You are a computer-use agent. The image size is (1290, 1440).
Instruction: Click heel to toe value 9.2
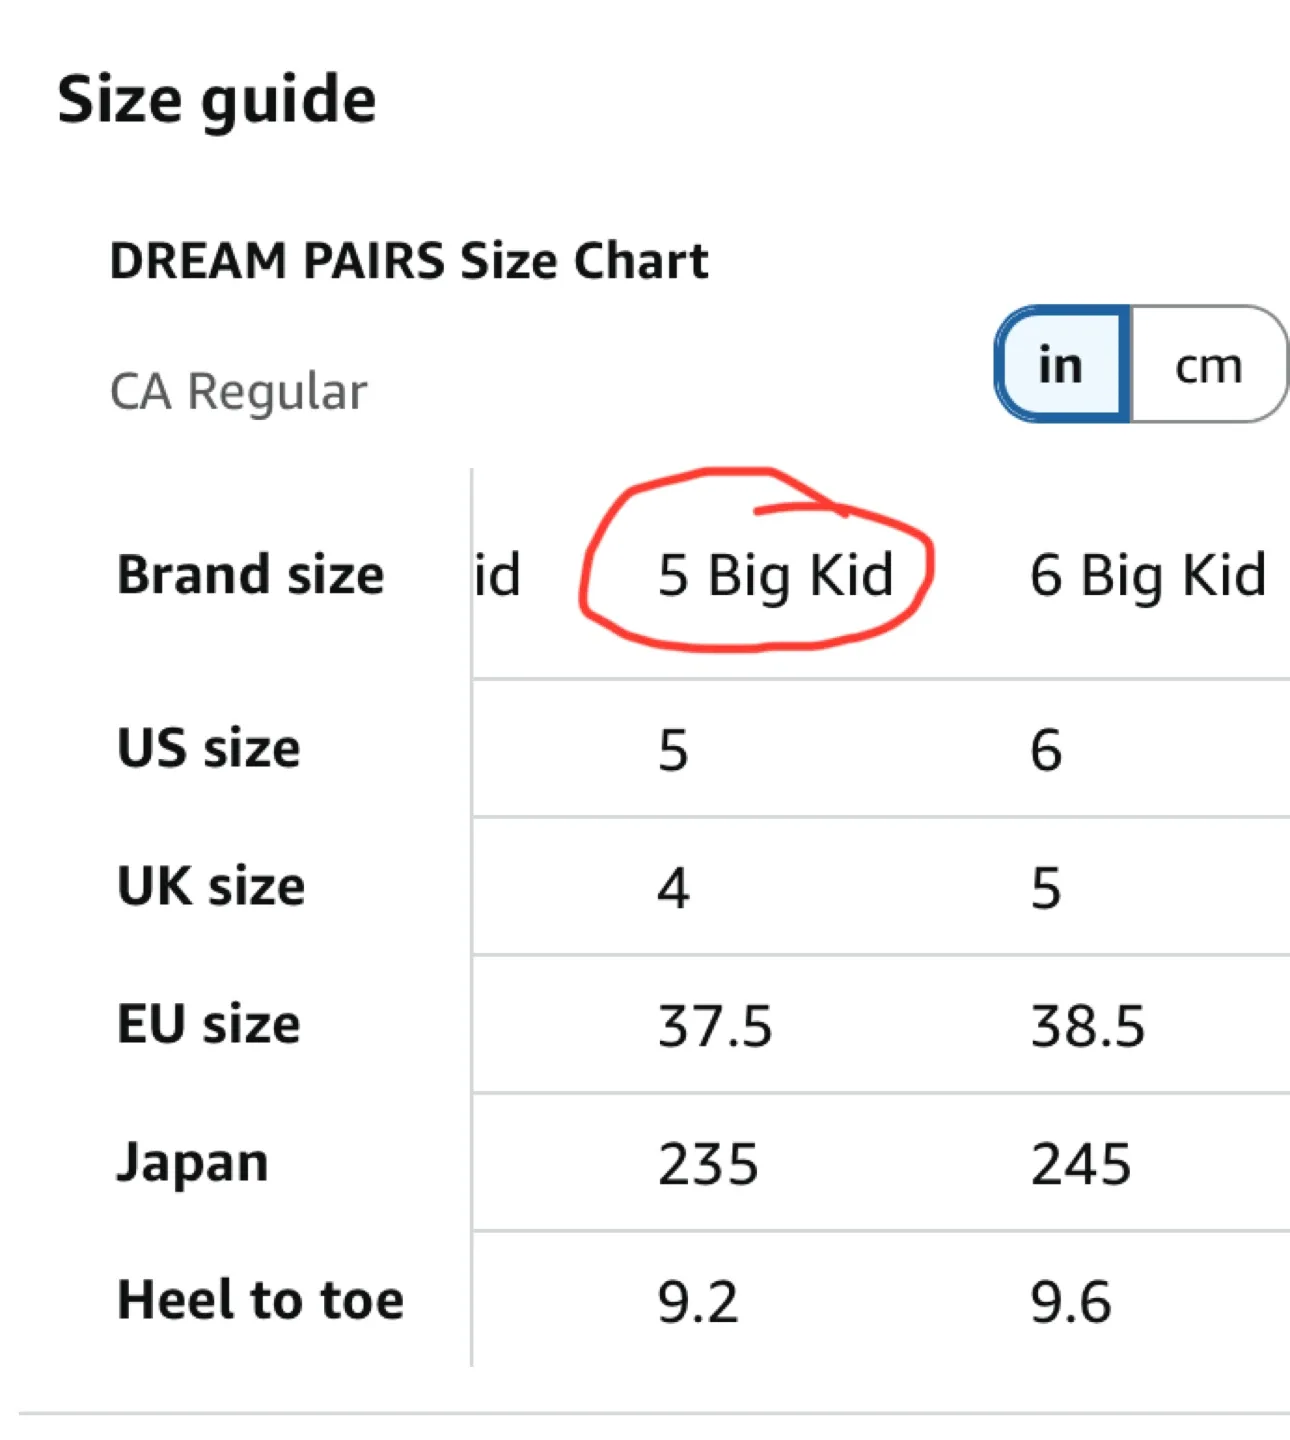tap(698, 1300)
